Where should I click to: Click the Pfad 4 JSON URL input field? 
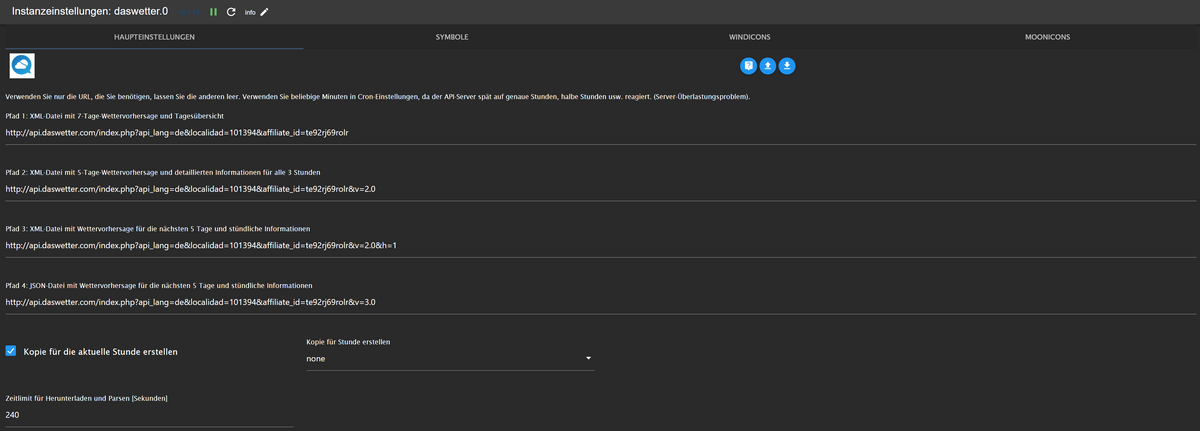tap(601, 302)
